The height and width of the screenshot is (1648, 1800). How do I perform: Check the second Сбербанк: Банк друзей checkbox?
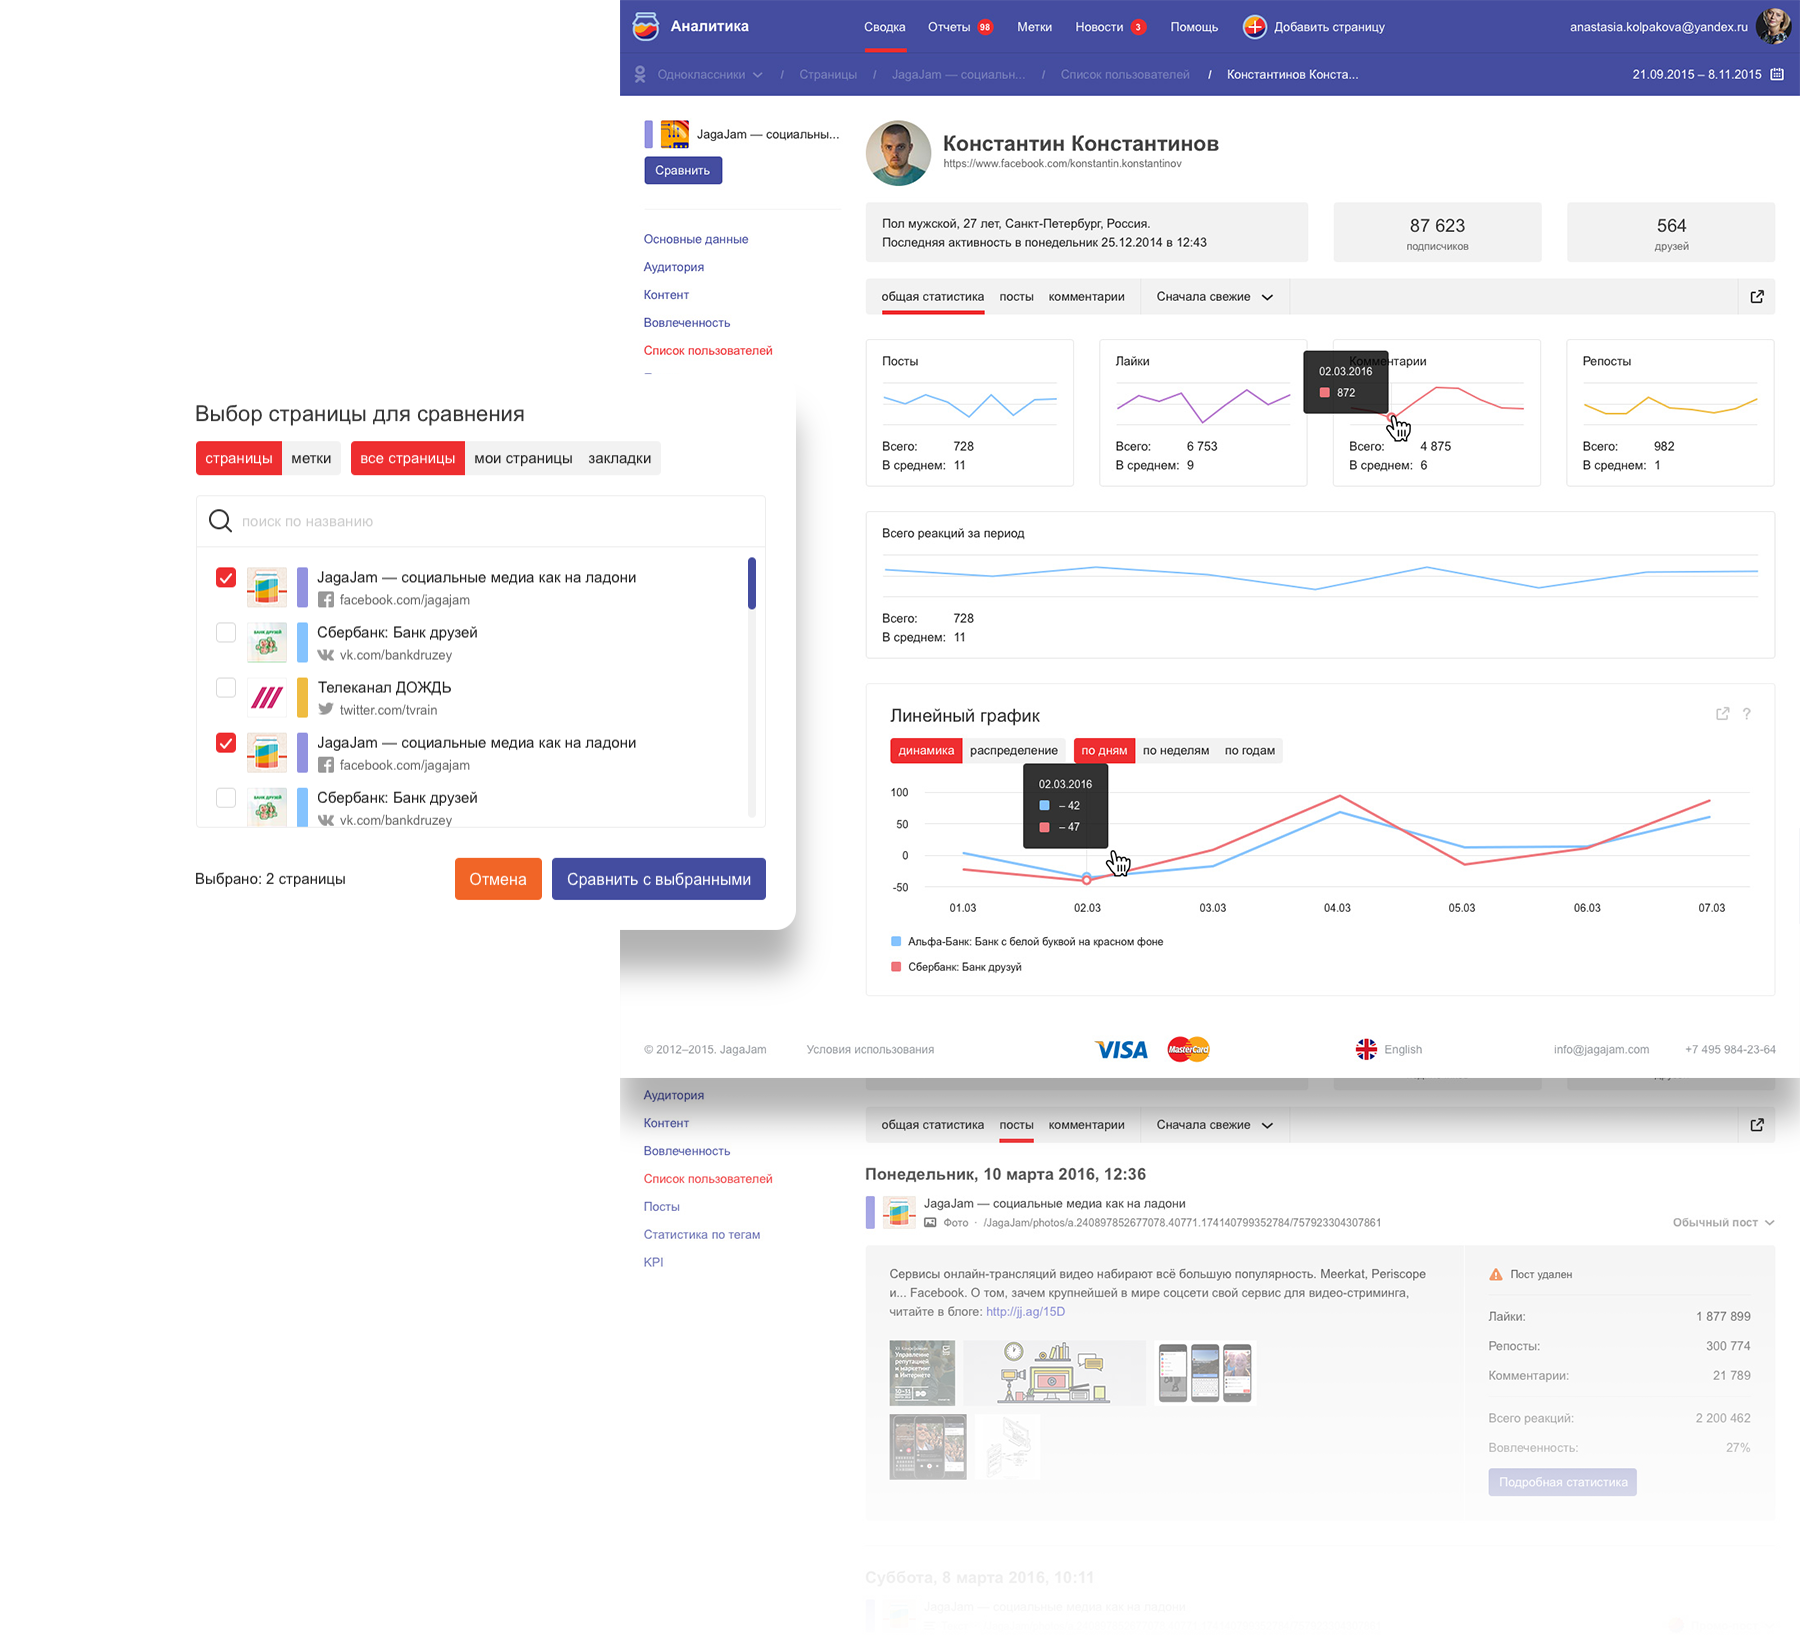coord(226,798)
